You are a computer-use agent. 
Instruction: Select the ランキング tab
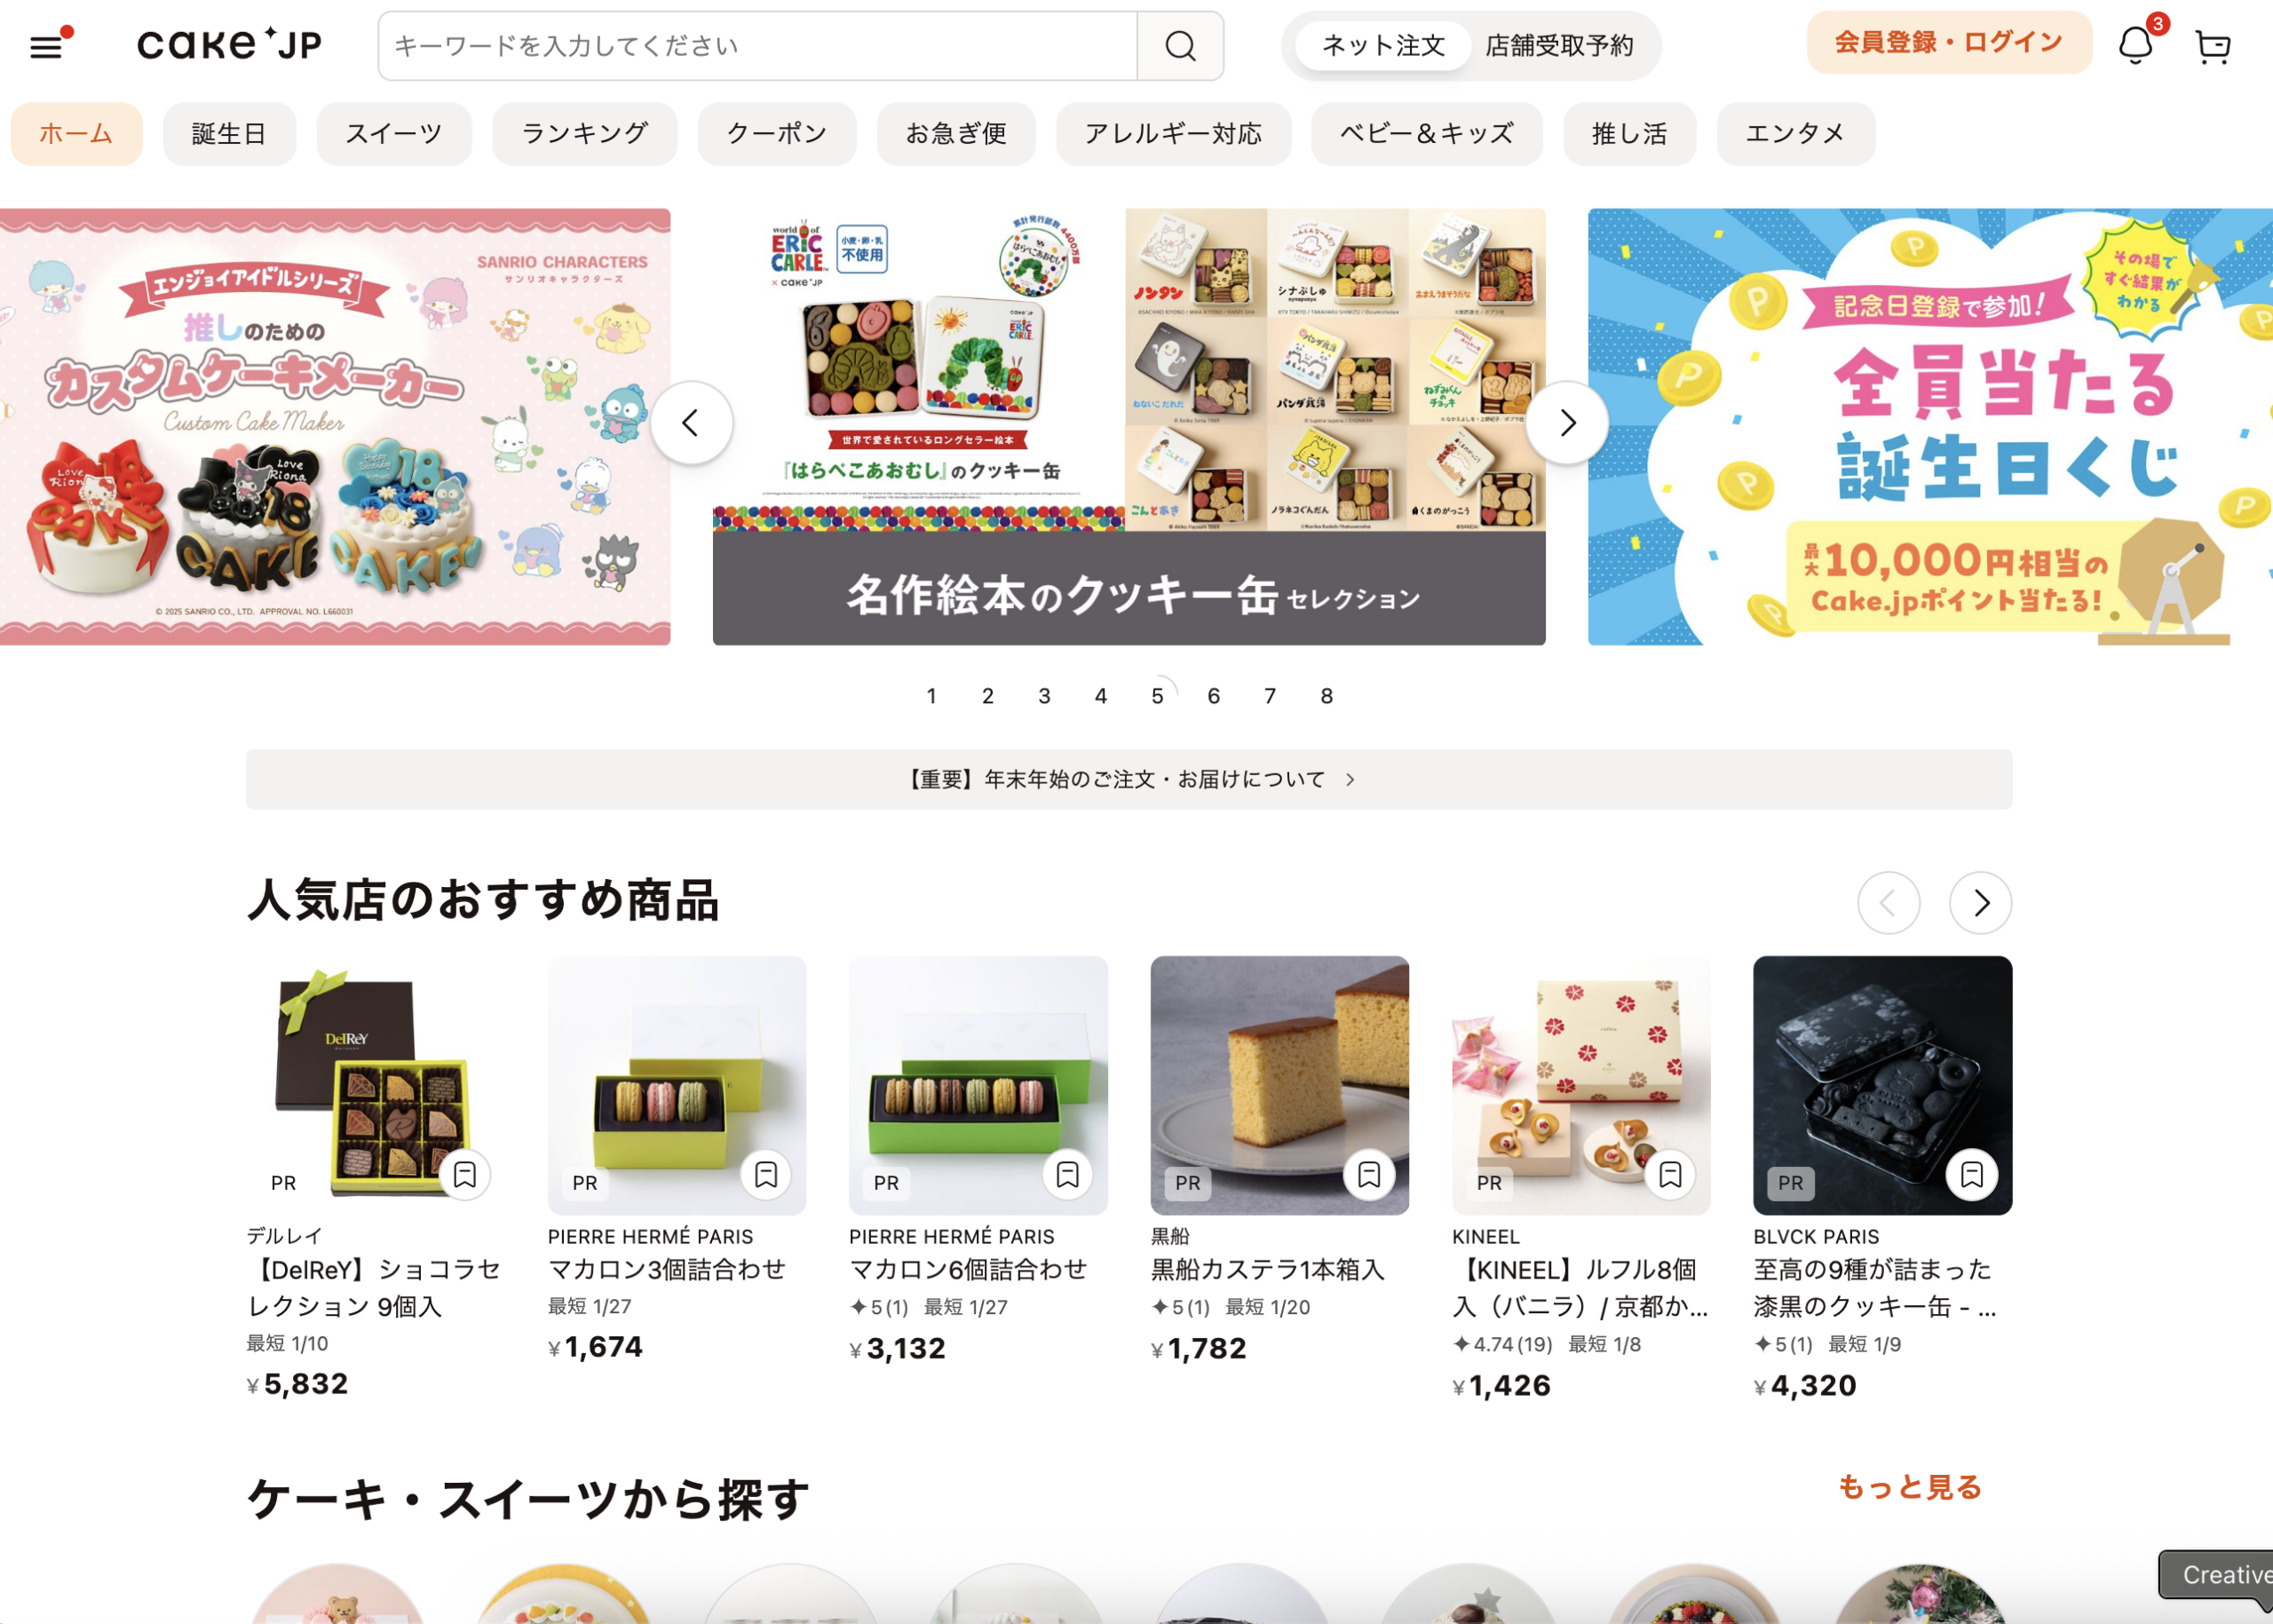[x=584, y=134]
